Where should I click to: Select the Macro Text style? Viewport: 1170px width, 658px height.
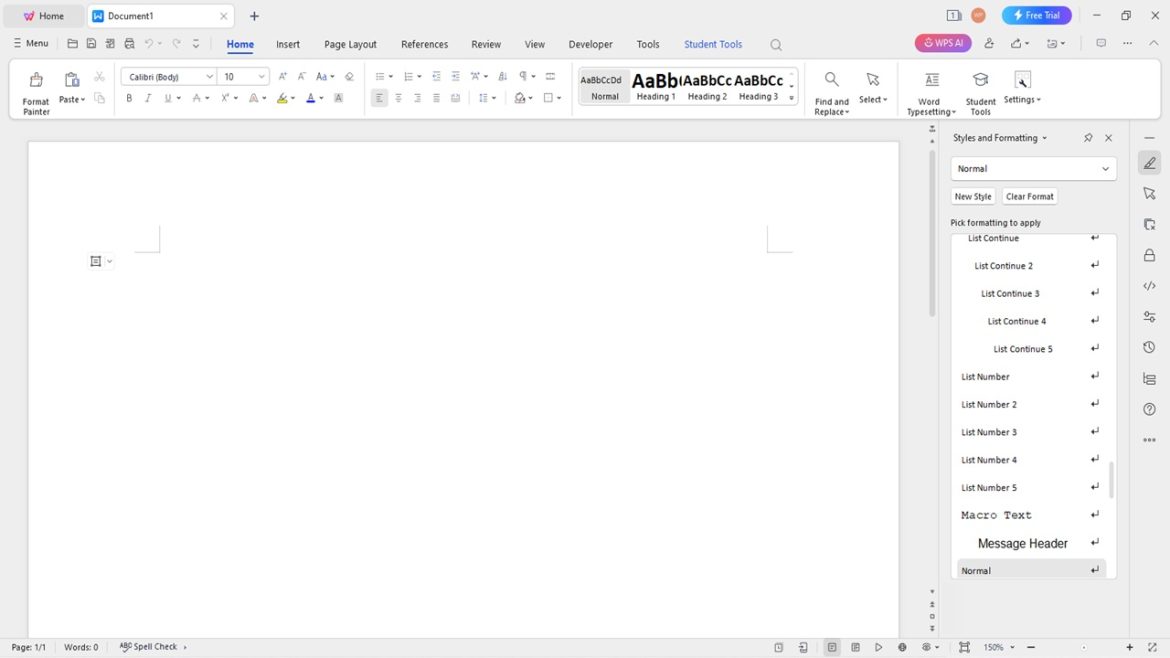click(x=996, y=514)
